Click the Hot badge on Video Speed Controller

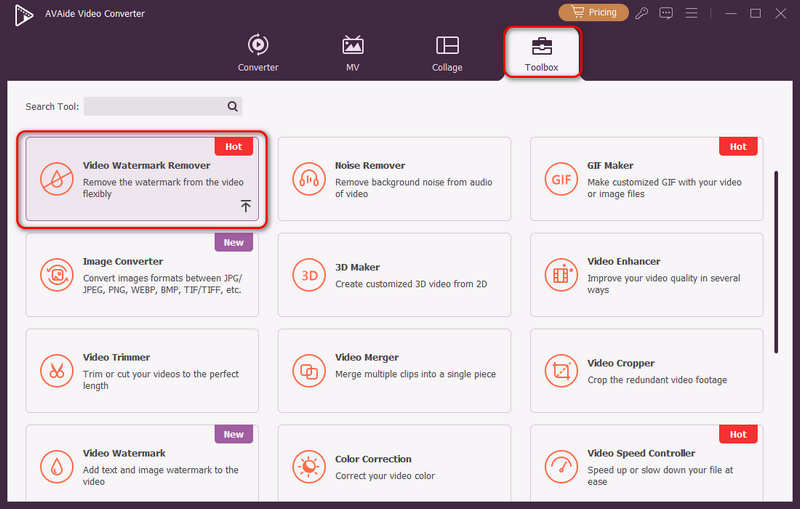(x=738, y=434)
